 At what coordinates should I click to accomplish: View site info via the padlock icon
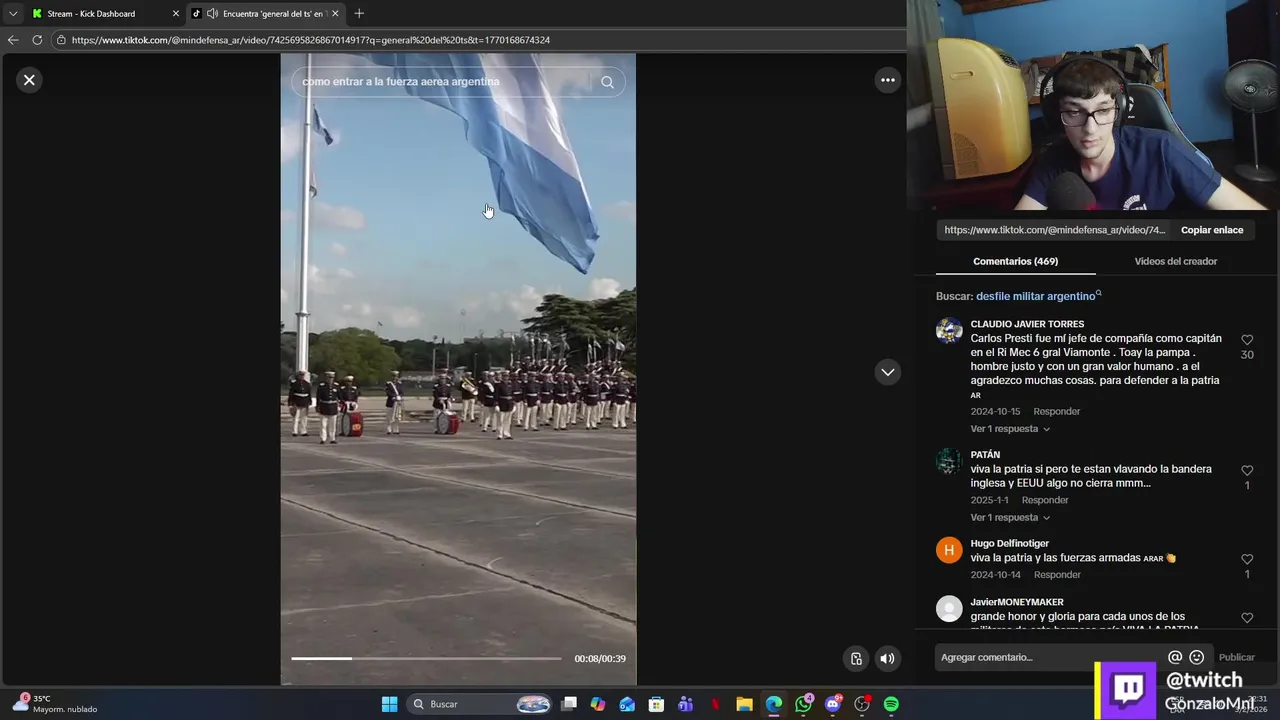pos(61,40)
